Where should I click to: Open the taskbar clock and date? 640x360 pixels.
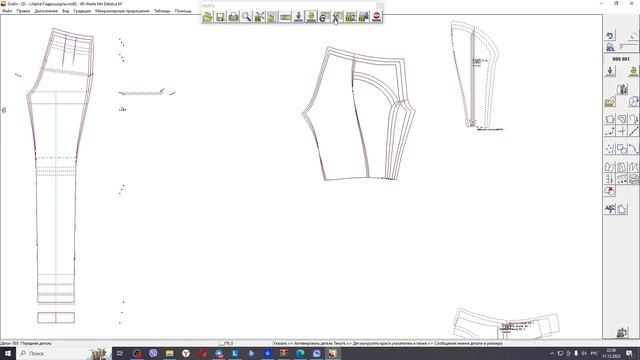pos(611,353)
